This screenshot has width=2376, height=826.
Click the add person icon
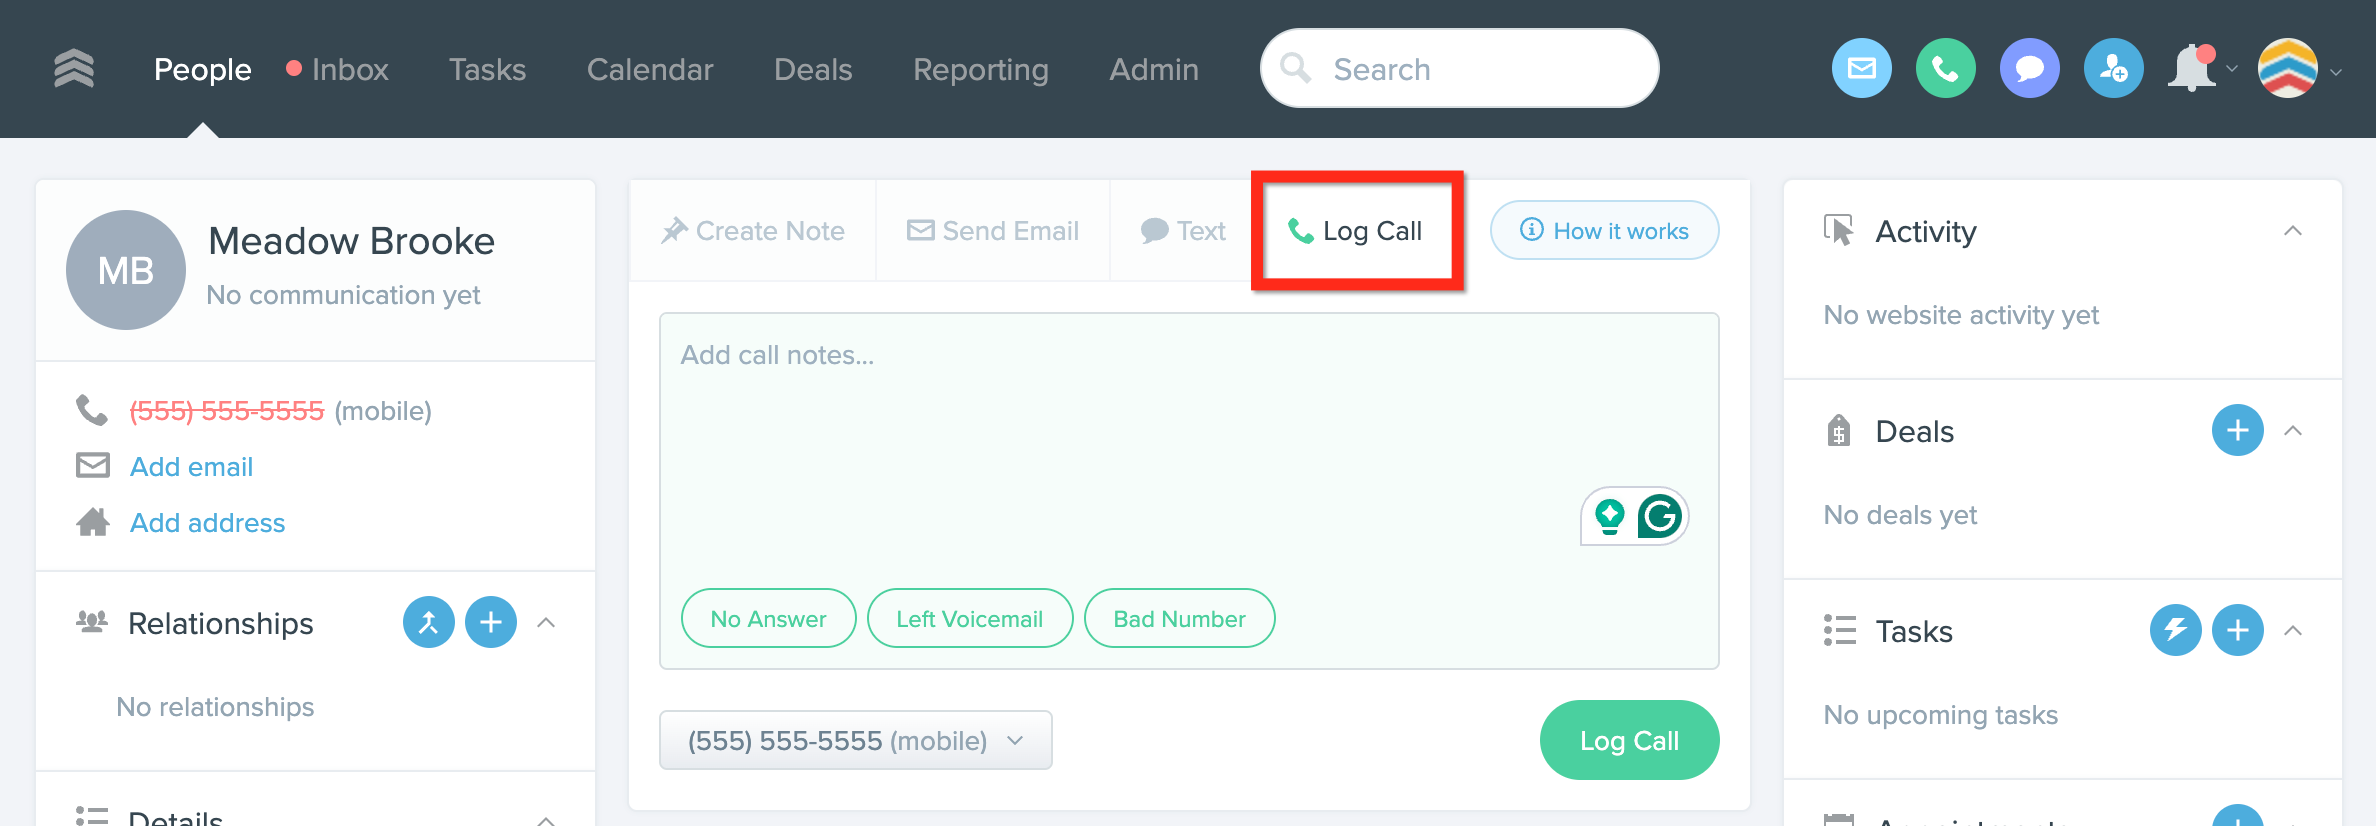[x=2113, y=69]
